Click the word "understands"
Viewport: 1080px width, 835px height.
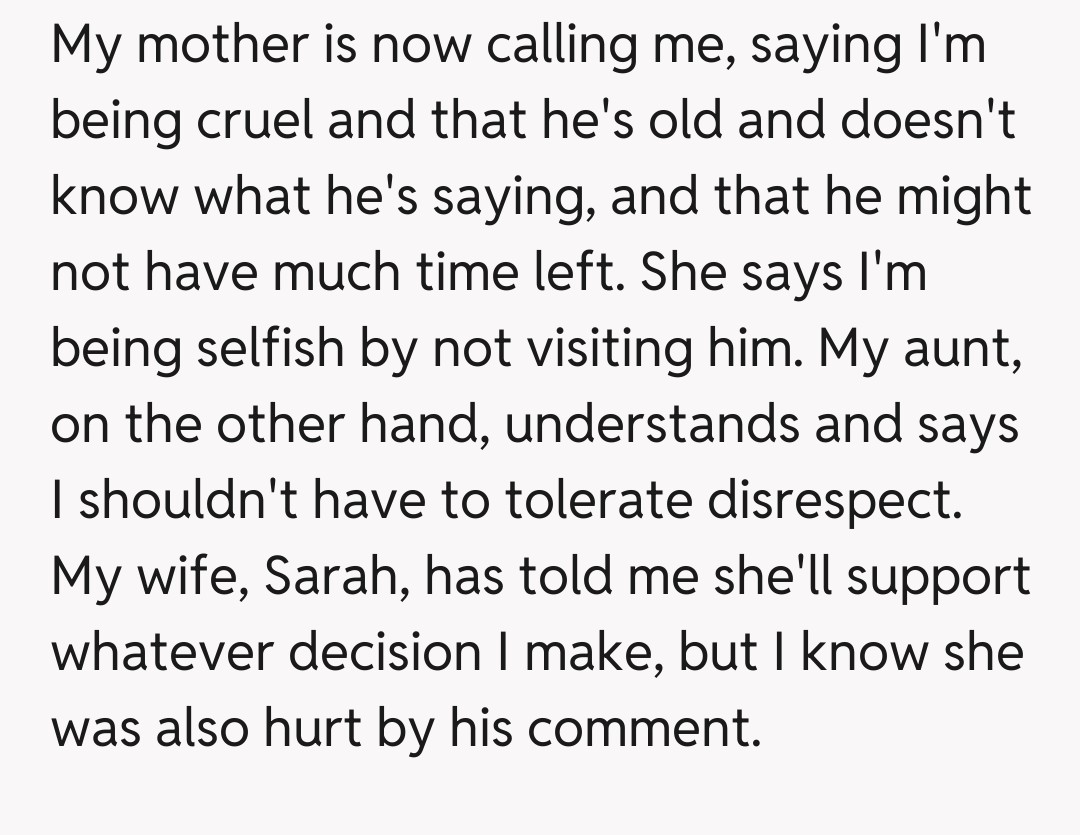[x=653, y=425]
